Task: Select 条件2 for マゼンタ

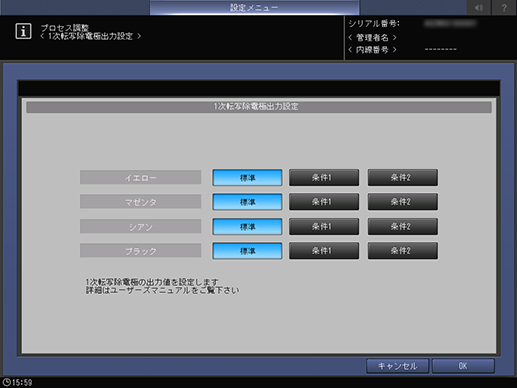Action: click(403, 202)
